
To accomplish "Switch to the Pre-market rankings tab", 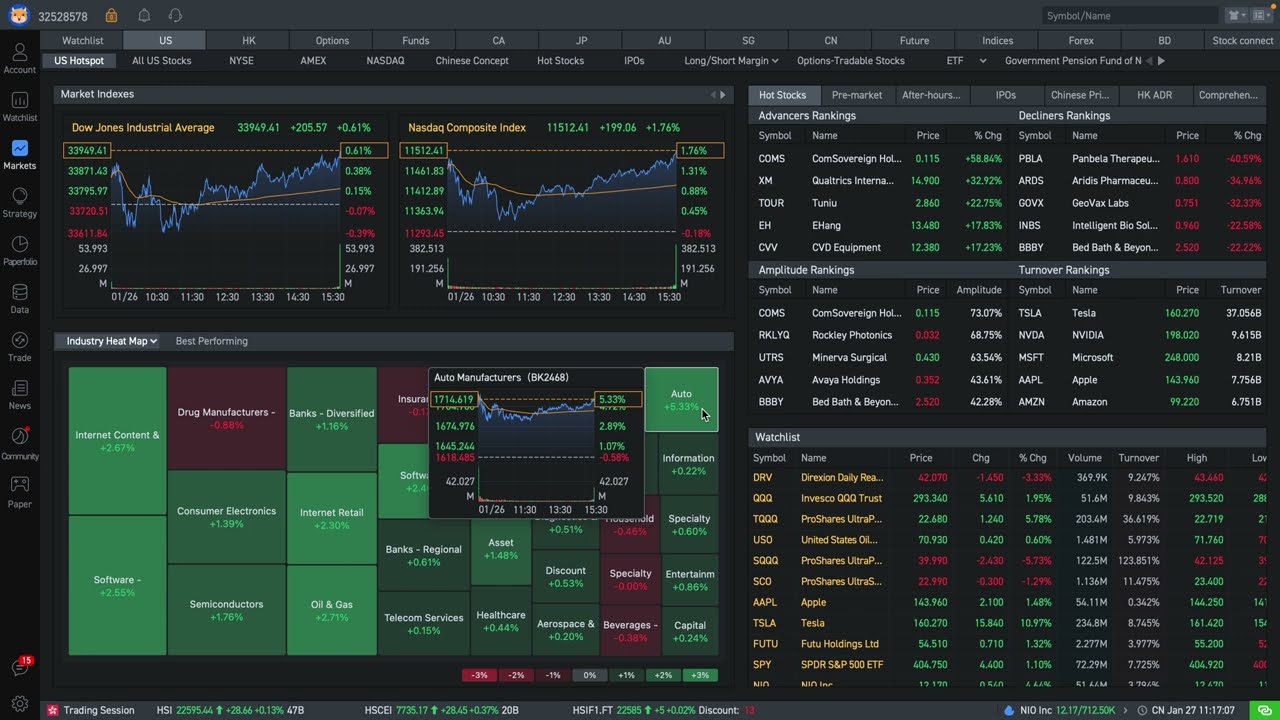I will (857, 95).
